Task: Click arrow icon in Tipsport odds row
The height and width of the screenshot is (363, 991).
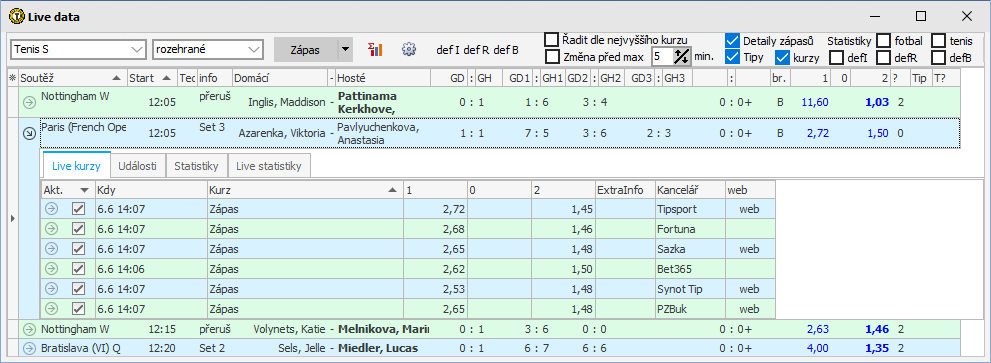Action: point(51,208)
